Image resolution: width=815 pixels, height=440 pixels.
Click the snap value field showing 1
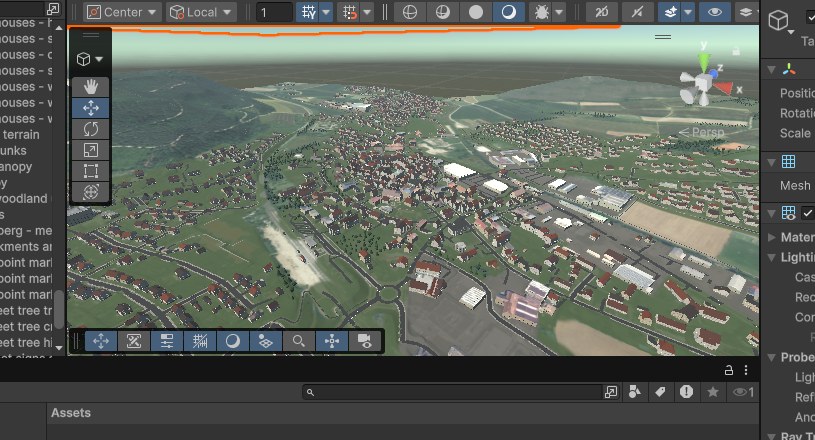click(274, 12)
